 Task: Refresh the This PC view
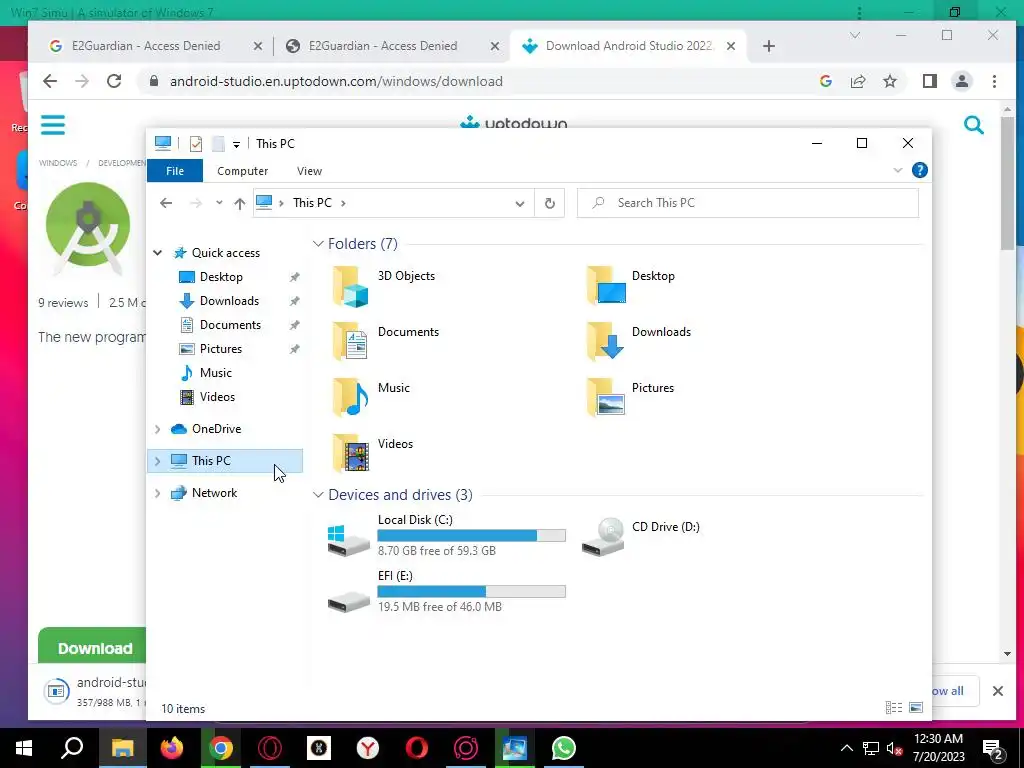(550, 203)
